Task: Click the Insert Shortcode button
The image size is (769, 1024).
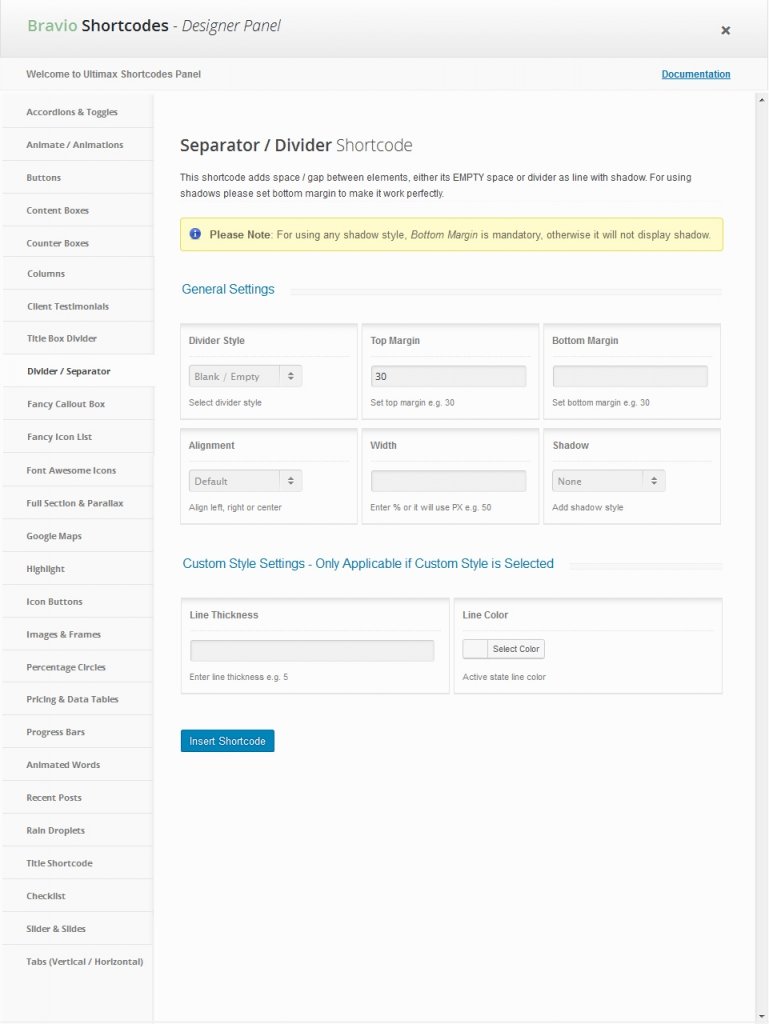Action: click(x=227, y=741)
